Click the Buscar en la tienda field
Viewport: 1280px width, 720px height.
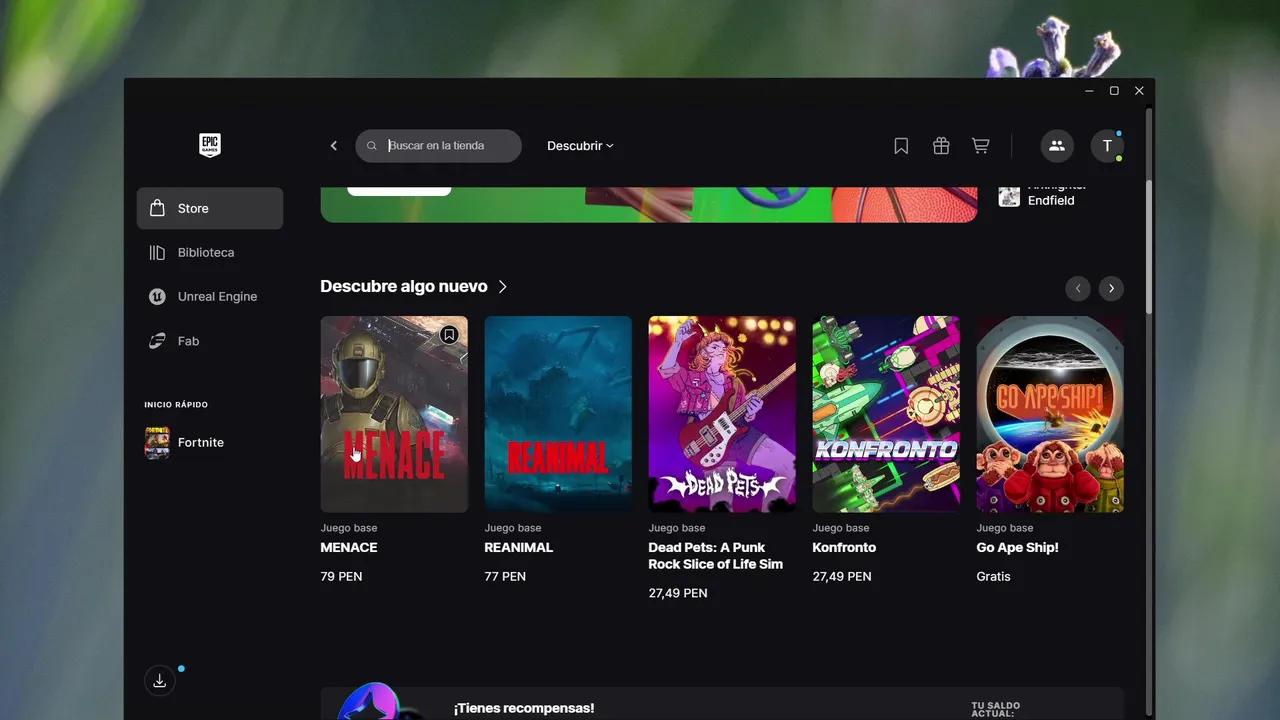pos(438,146)
